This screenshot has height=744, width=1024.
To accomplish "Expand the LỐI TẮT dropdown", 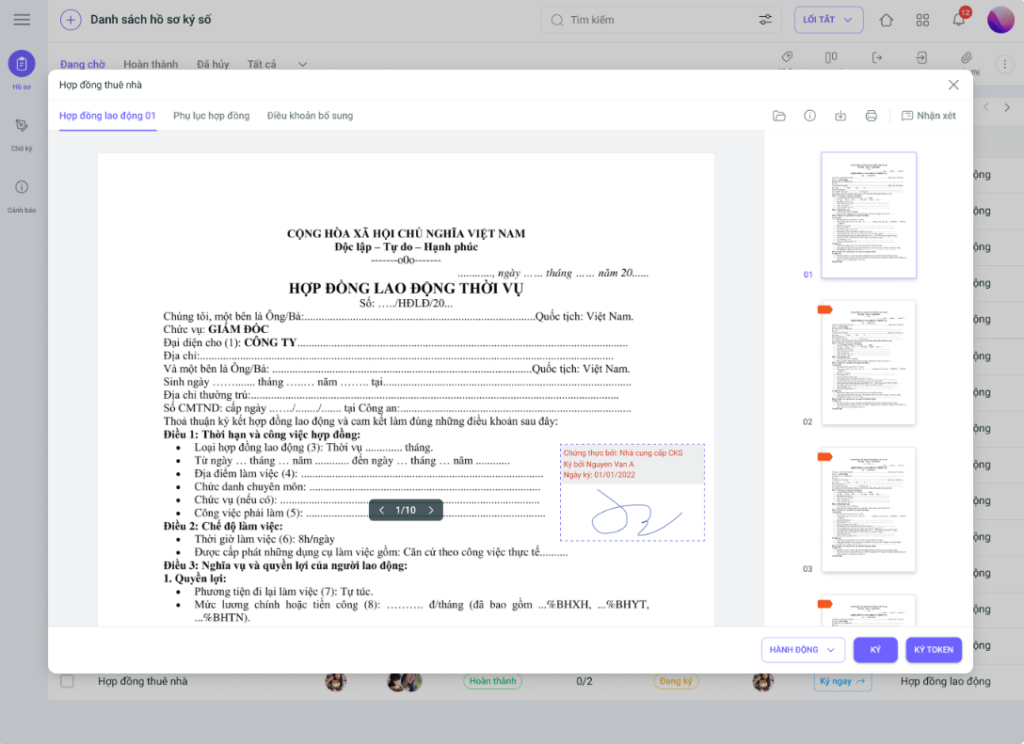I will 829,20.
